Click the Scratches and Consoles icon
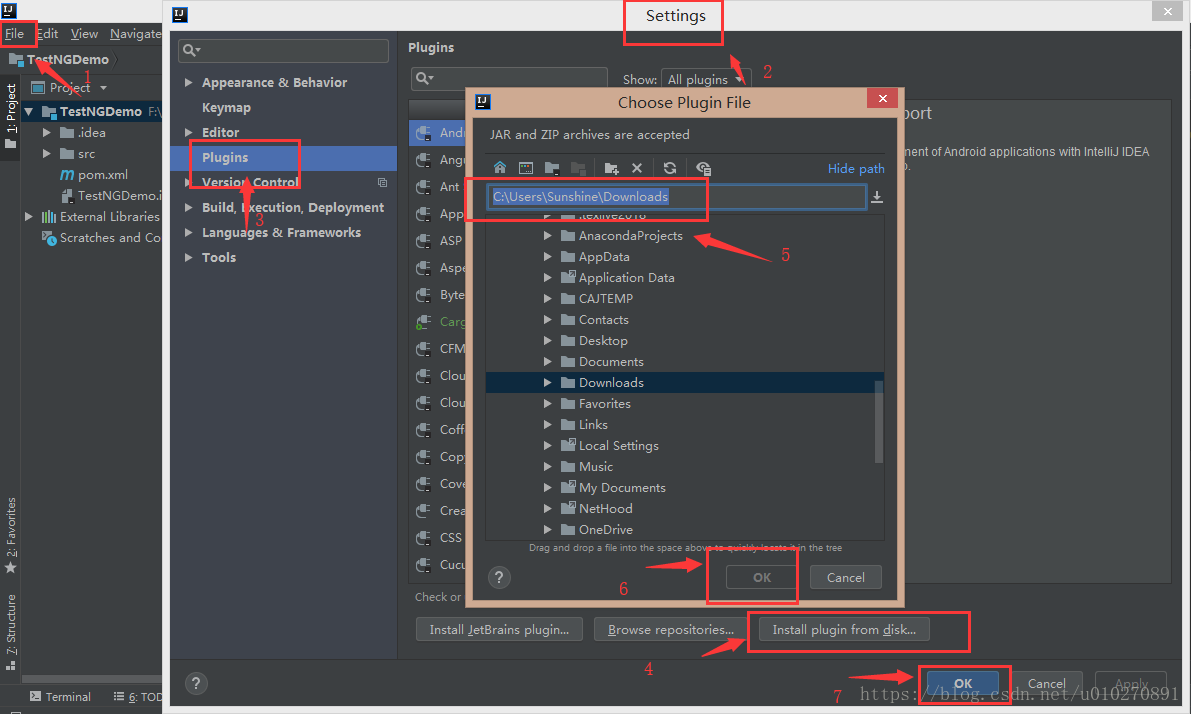 pyautogui.click(x=49, y=238)
